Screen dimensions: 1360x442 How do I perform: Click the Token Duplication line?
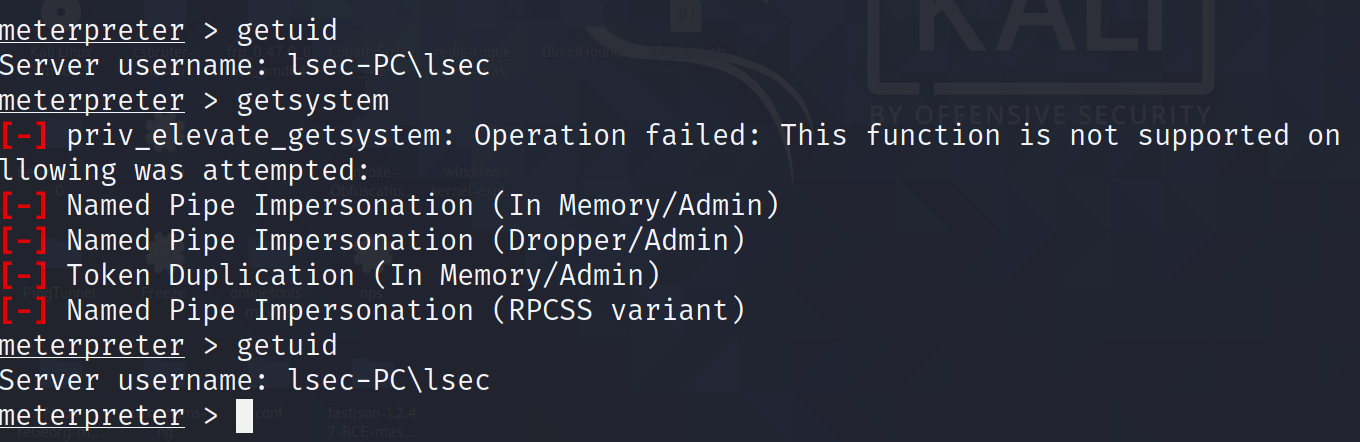point(363,276)
